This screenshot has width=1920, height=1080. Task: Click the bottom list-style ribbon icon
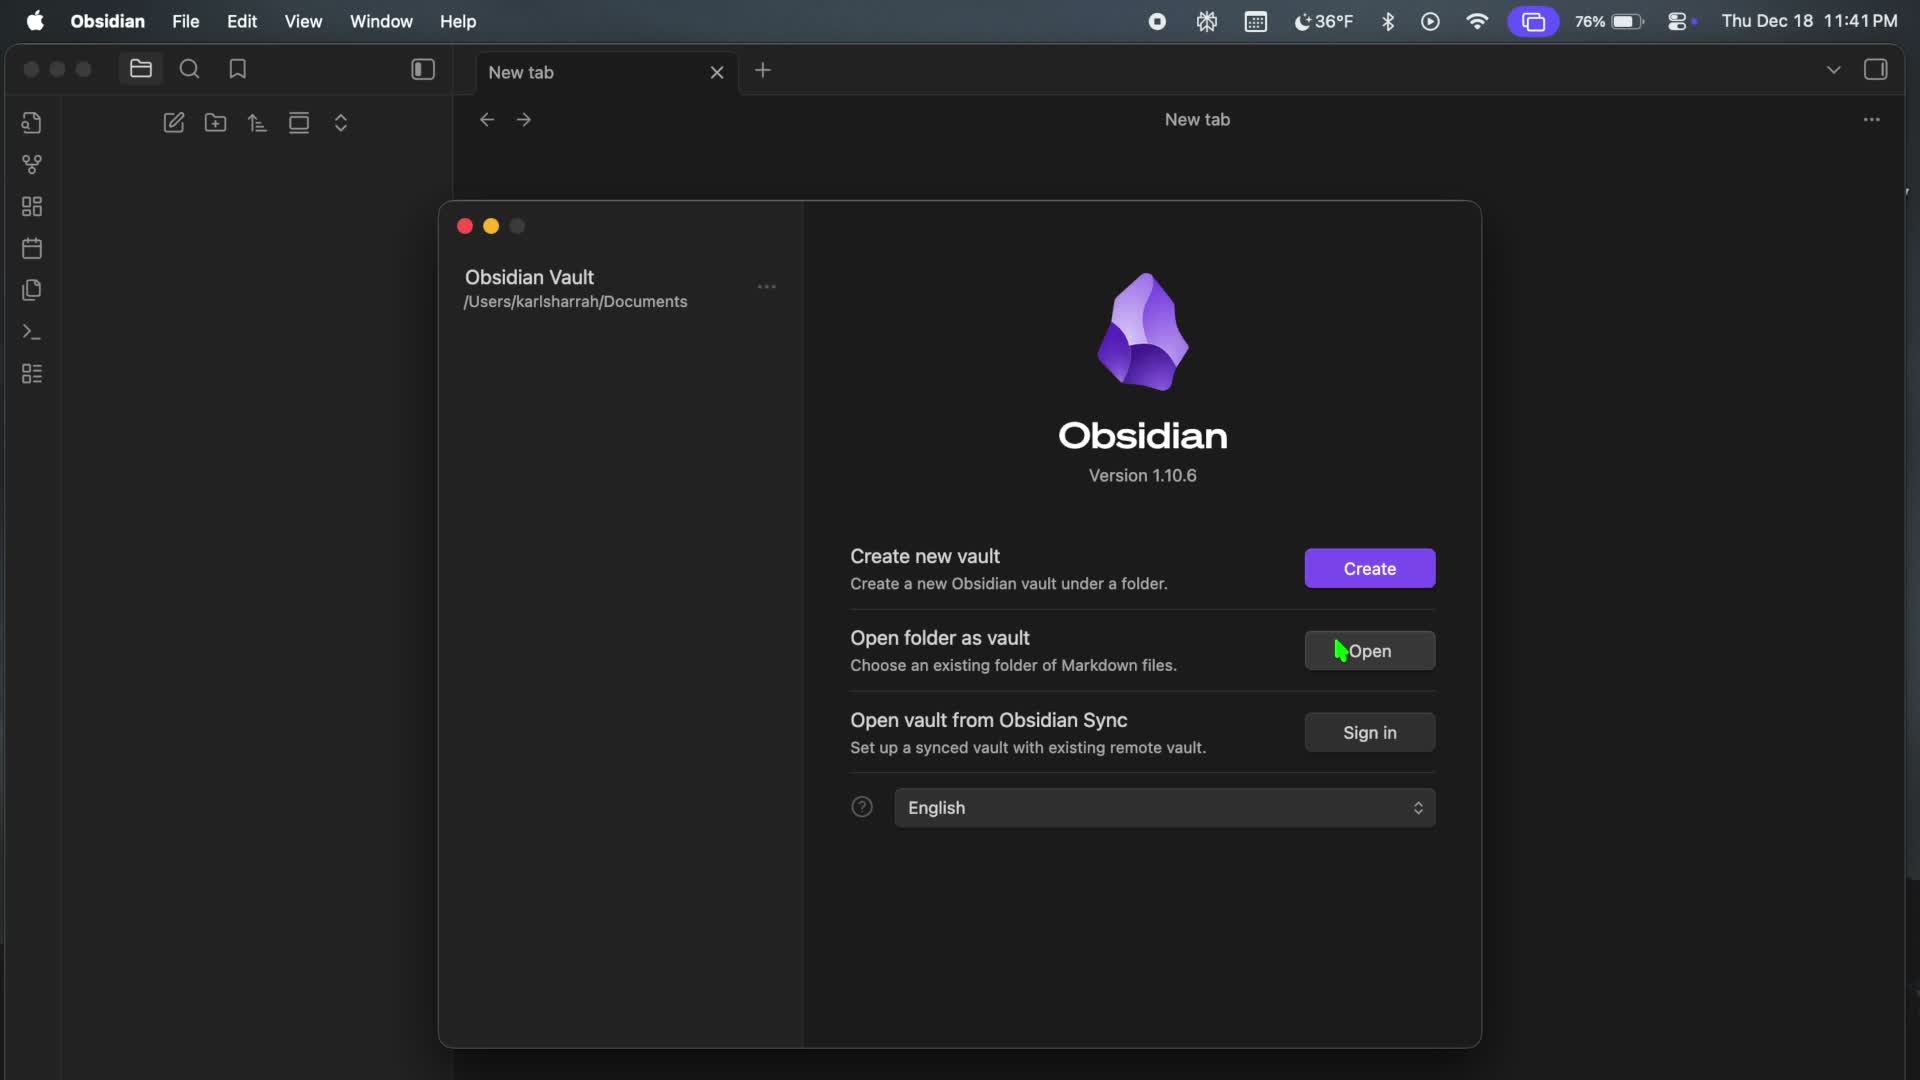click(32, 374)
